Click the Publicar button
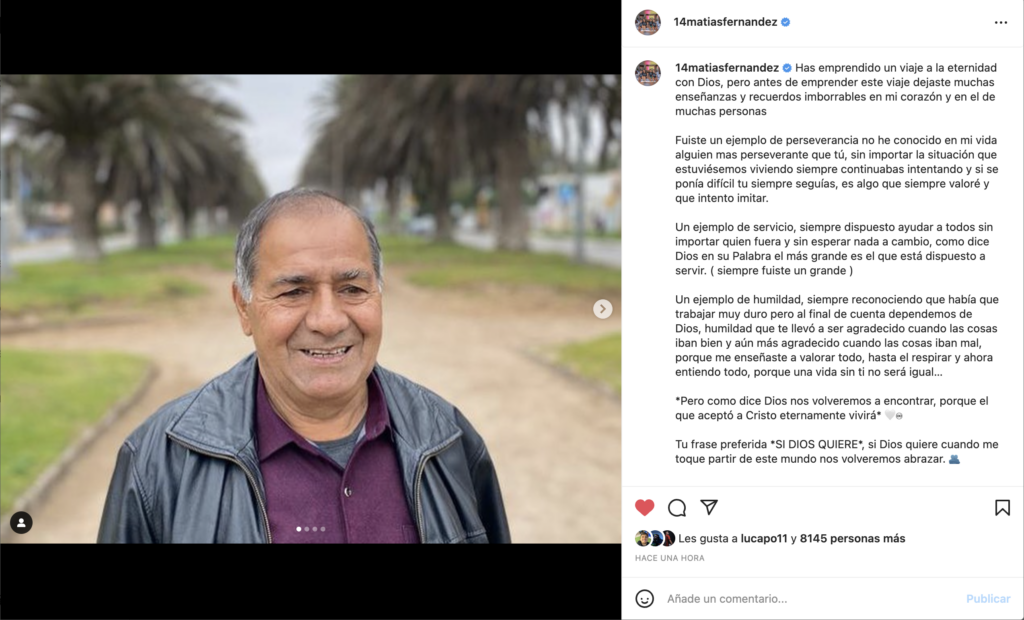1024x620 pixels. point(987,598)
